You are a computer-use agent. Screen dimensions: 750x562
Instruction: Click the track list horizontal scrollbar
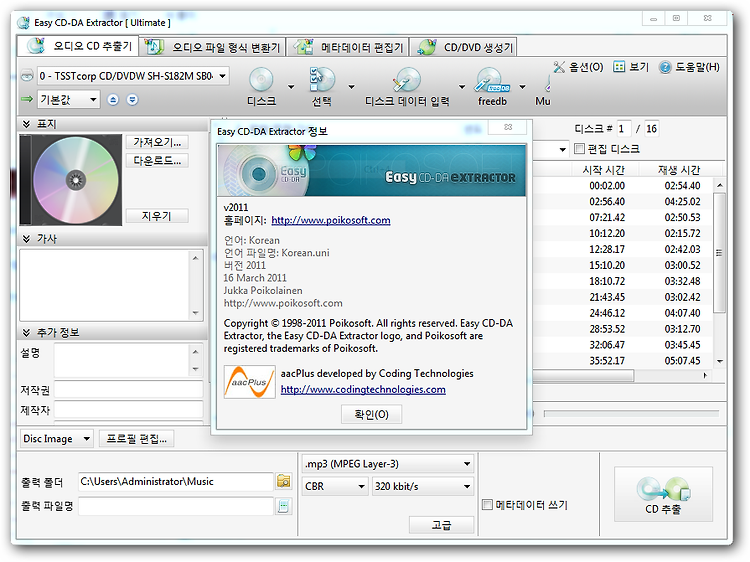(584, 376)
